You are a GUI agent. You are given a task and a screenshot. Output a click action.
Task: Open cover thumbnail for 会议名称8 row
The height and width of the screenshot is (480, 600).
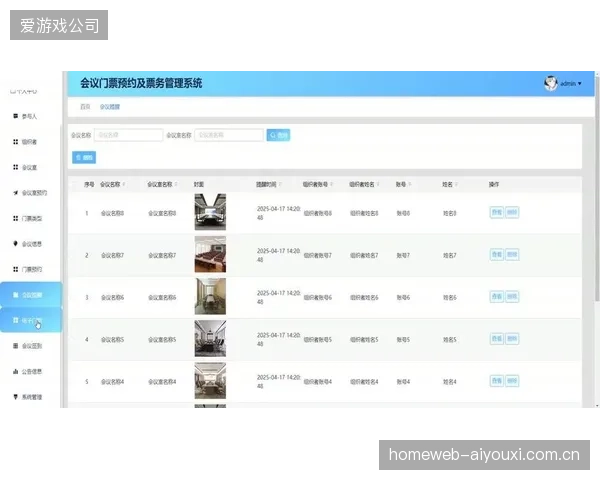coord(210,212)
